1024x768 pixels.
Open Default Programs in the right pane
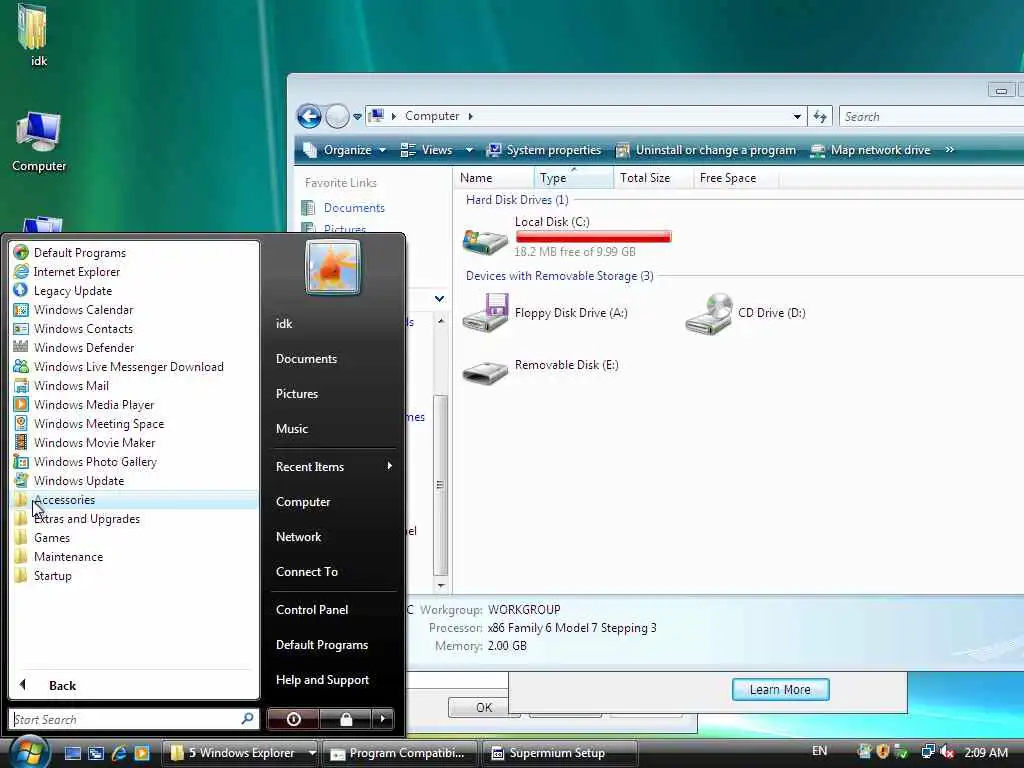point(322,645)
